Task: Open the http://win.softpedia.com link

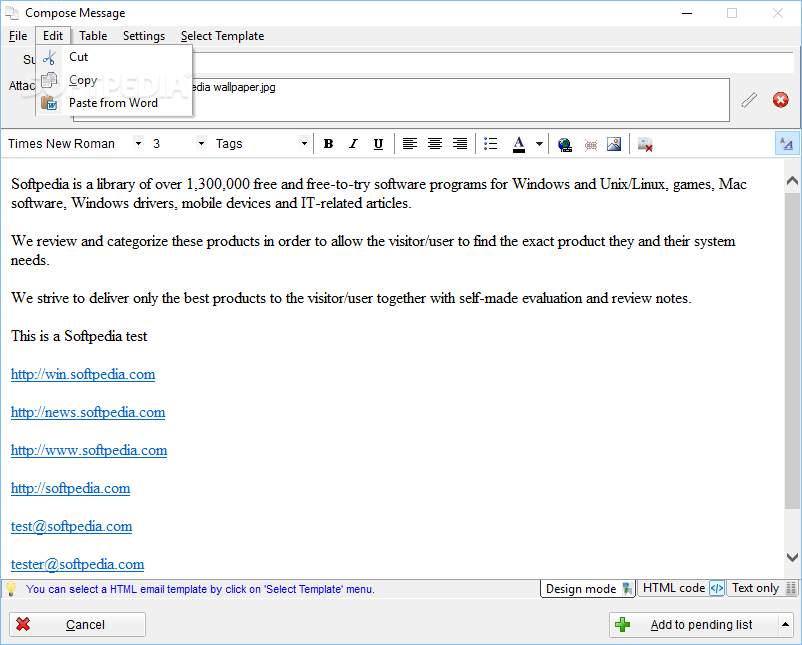Action: [83, 374]
